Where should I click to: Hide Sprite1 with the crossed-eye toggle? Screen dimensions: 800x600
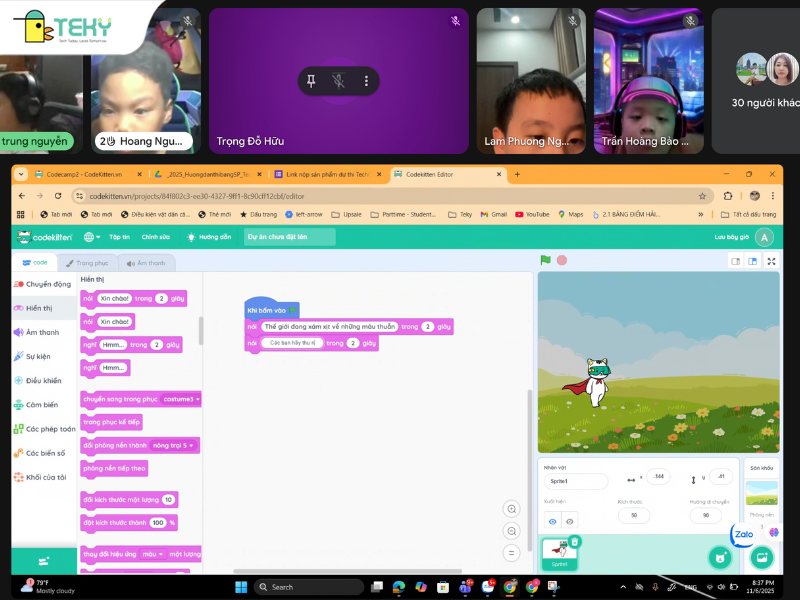(569, 522)
